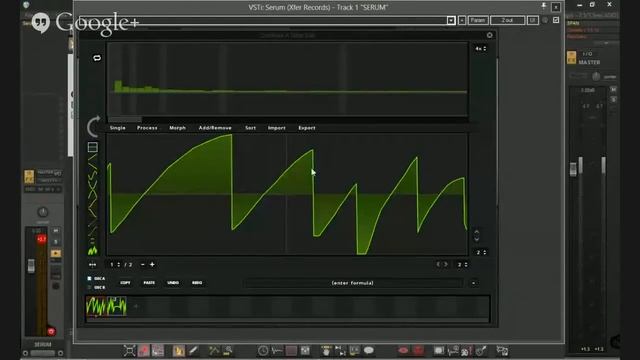
Task: Arm the SERUM track with the red record button
Action: (51, 331)
